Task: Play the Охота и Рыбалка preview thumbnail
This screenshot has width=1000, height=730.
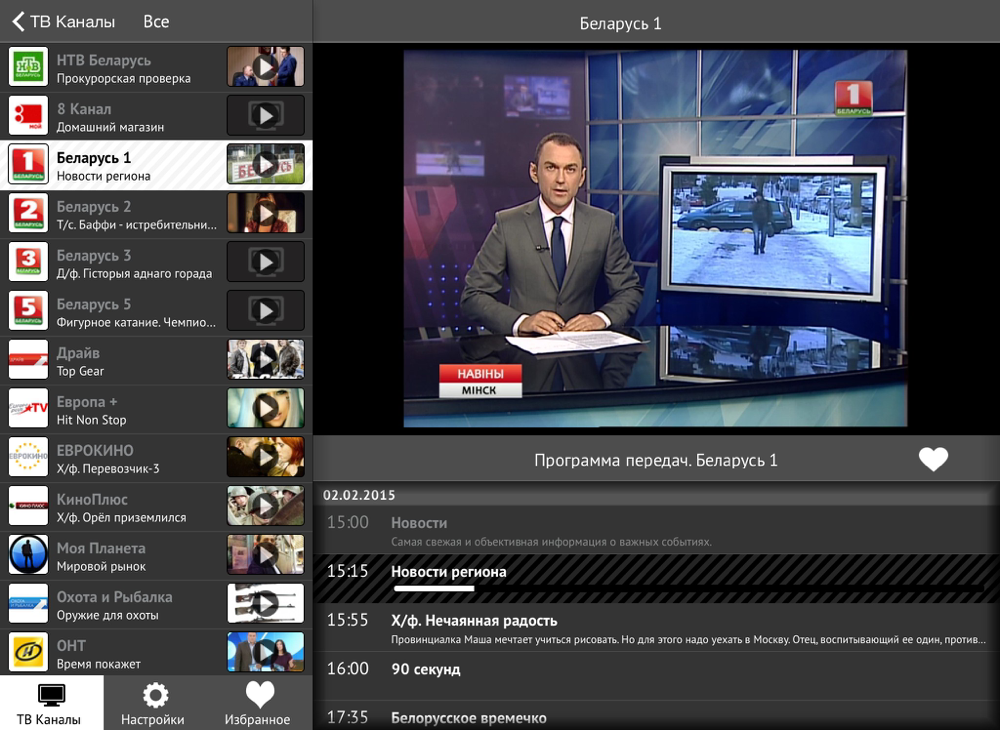Action: point(266,603)
